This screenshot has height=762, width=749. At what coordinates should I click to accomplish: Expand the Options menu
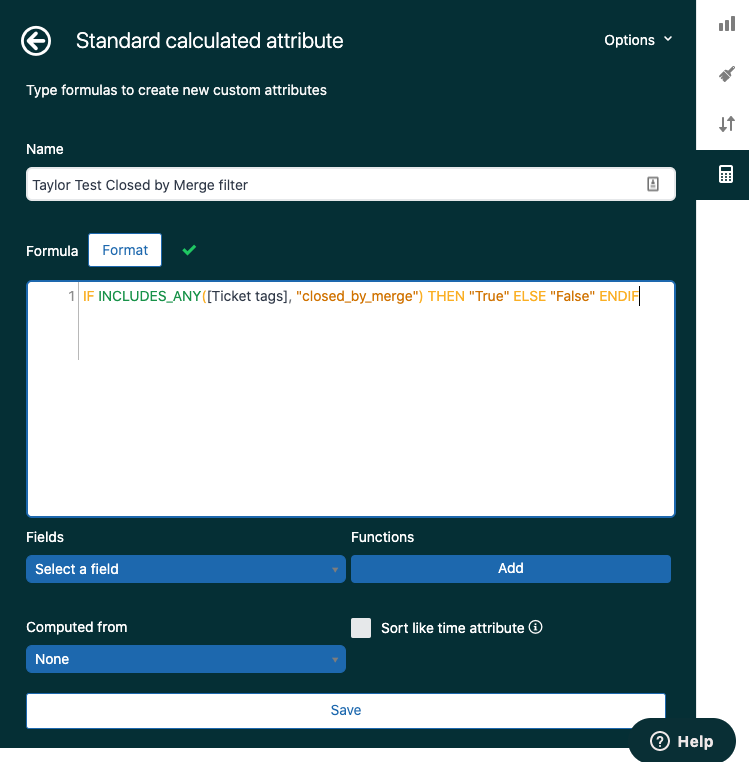(638, 41)
